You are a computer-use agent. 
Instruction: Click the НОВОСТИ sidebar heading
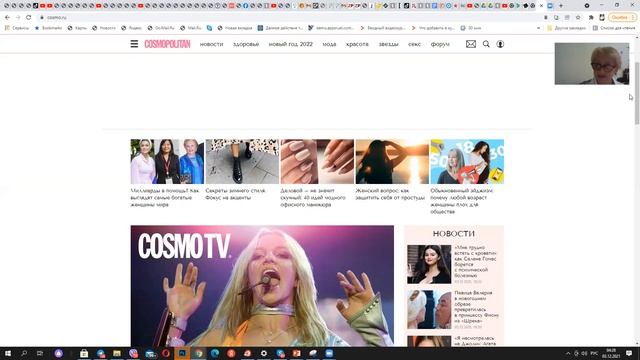pos(453,233)
